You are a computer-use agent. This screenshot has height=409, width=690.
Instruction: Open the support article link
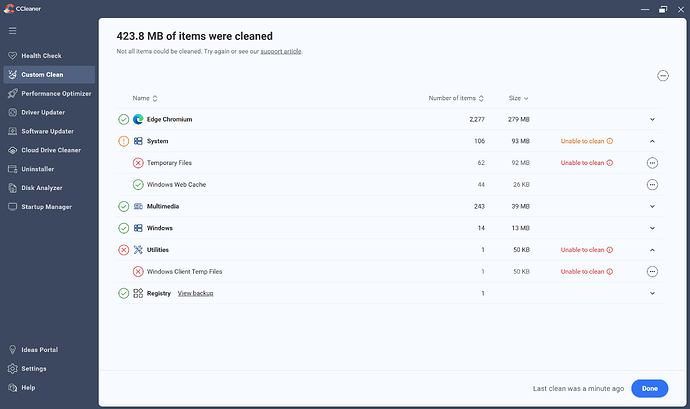coord(280,51)
